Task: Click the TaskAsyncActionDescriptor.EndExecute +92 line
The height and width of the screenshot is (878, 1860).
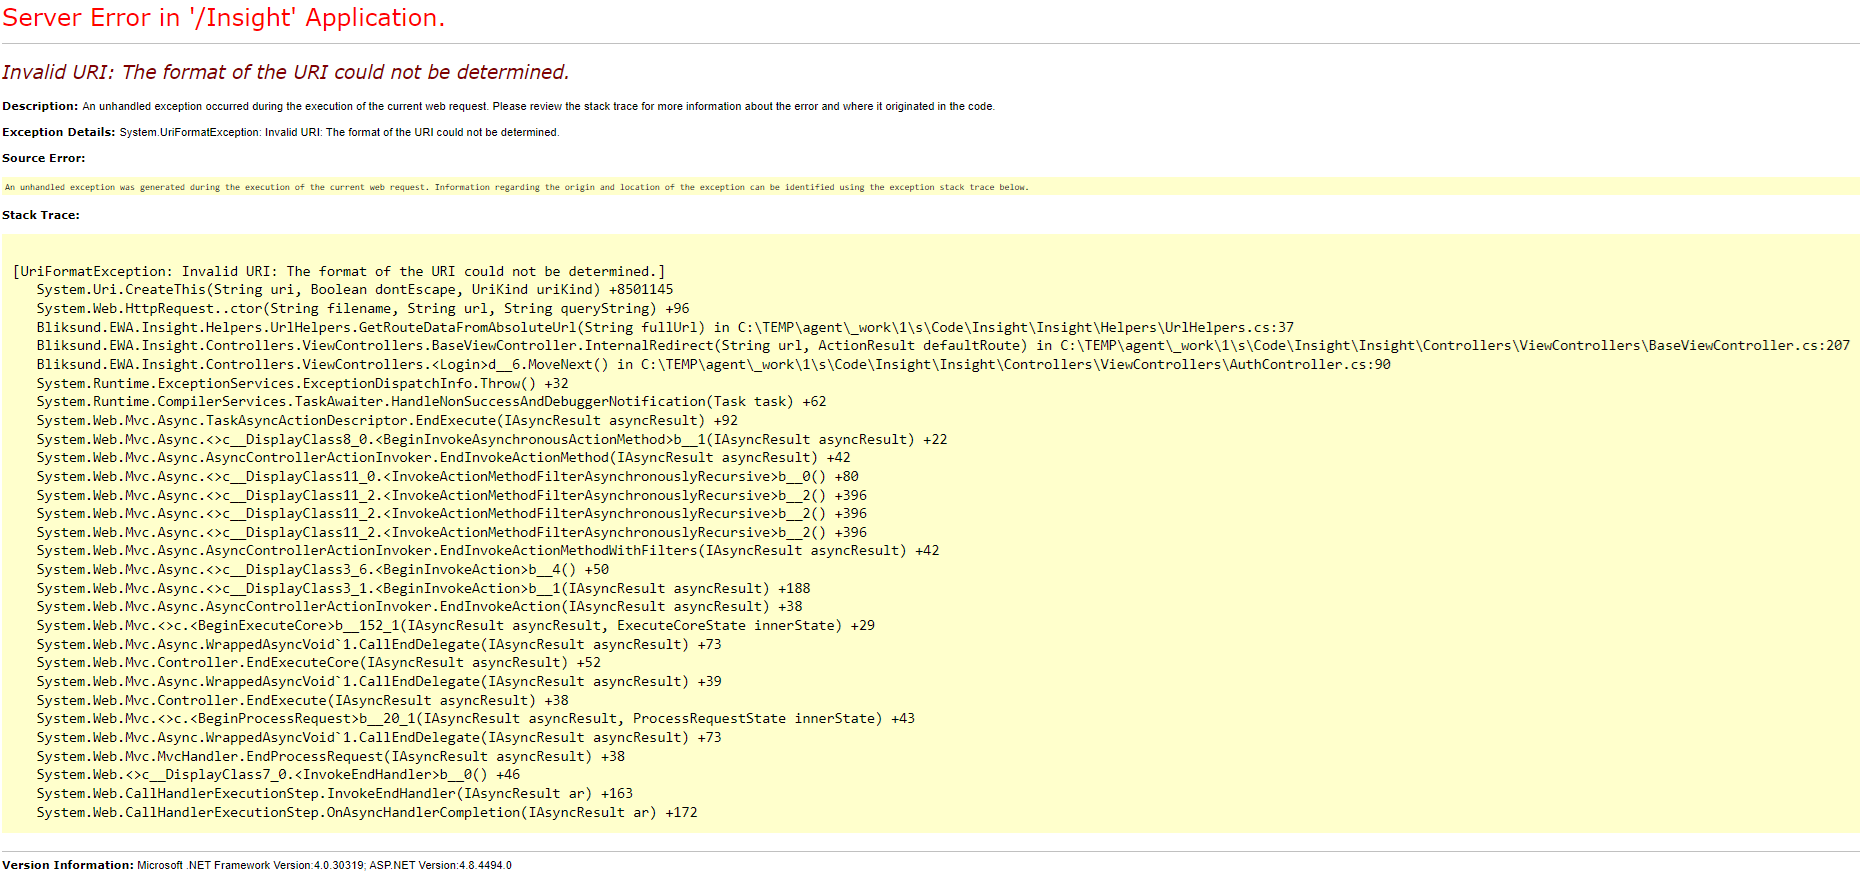Action: 387,421
